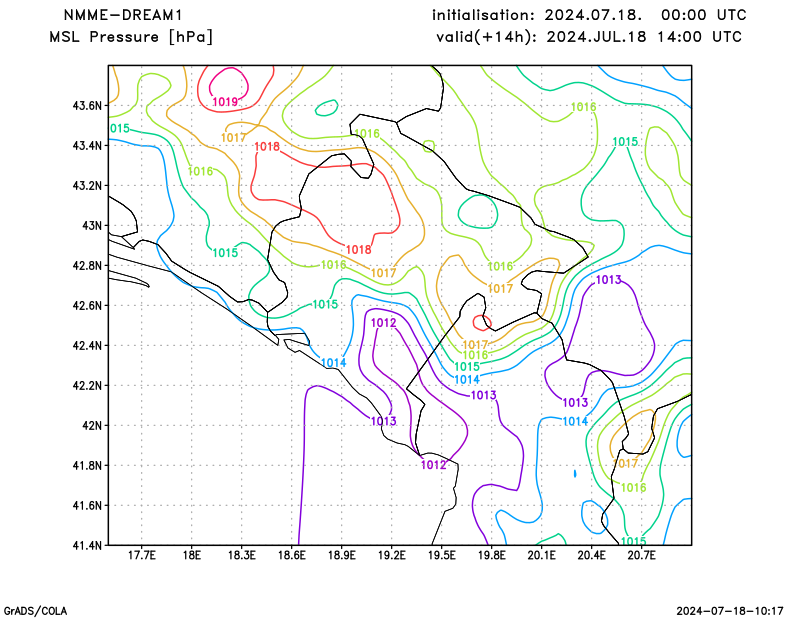This screenshot has height=618, width=800.
Task: Click the NMME-DREAM1 model title
Action: [x=123, y=15]
